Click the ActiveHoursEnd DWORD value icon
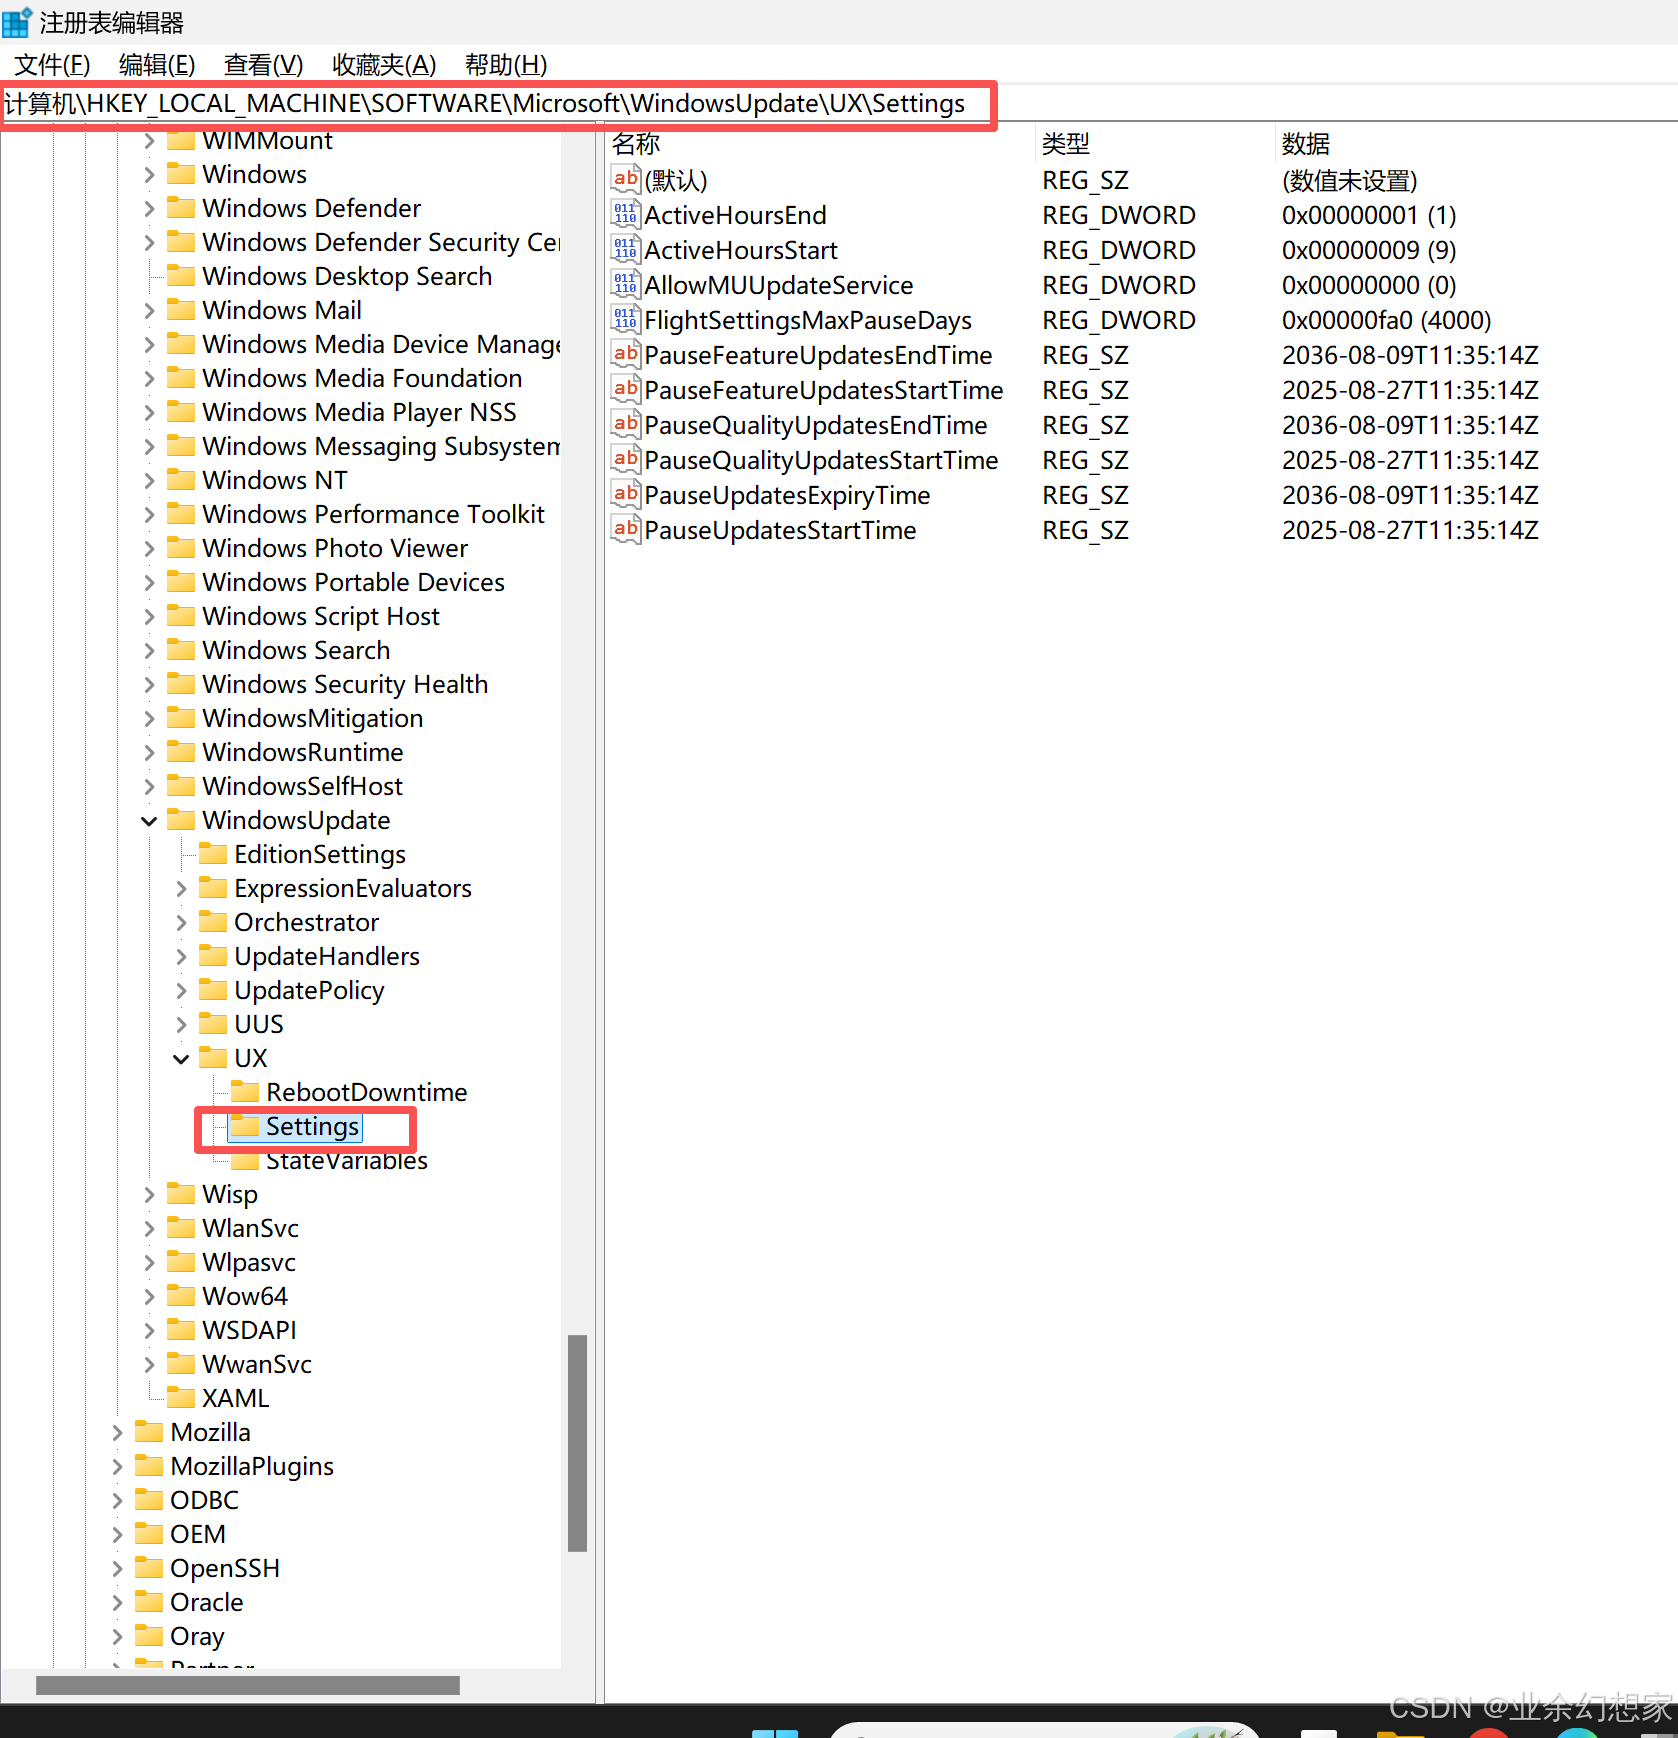This screenshot has width=1678, height=1738. [x=625, y=214]
